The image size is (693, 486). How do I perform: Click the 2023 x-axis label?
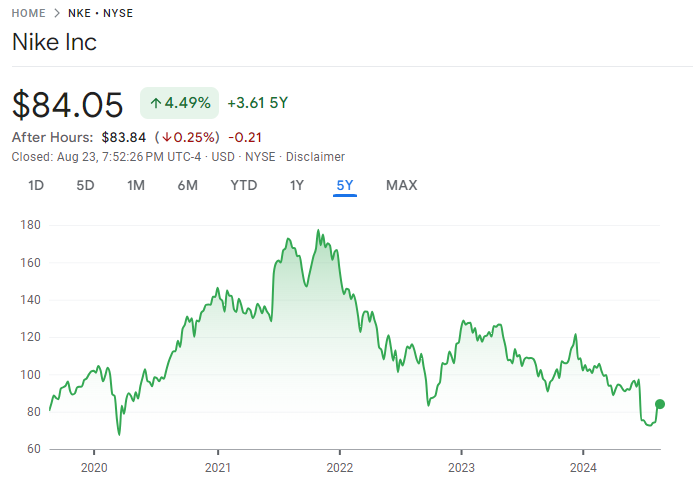tap(461, 467)
